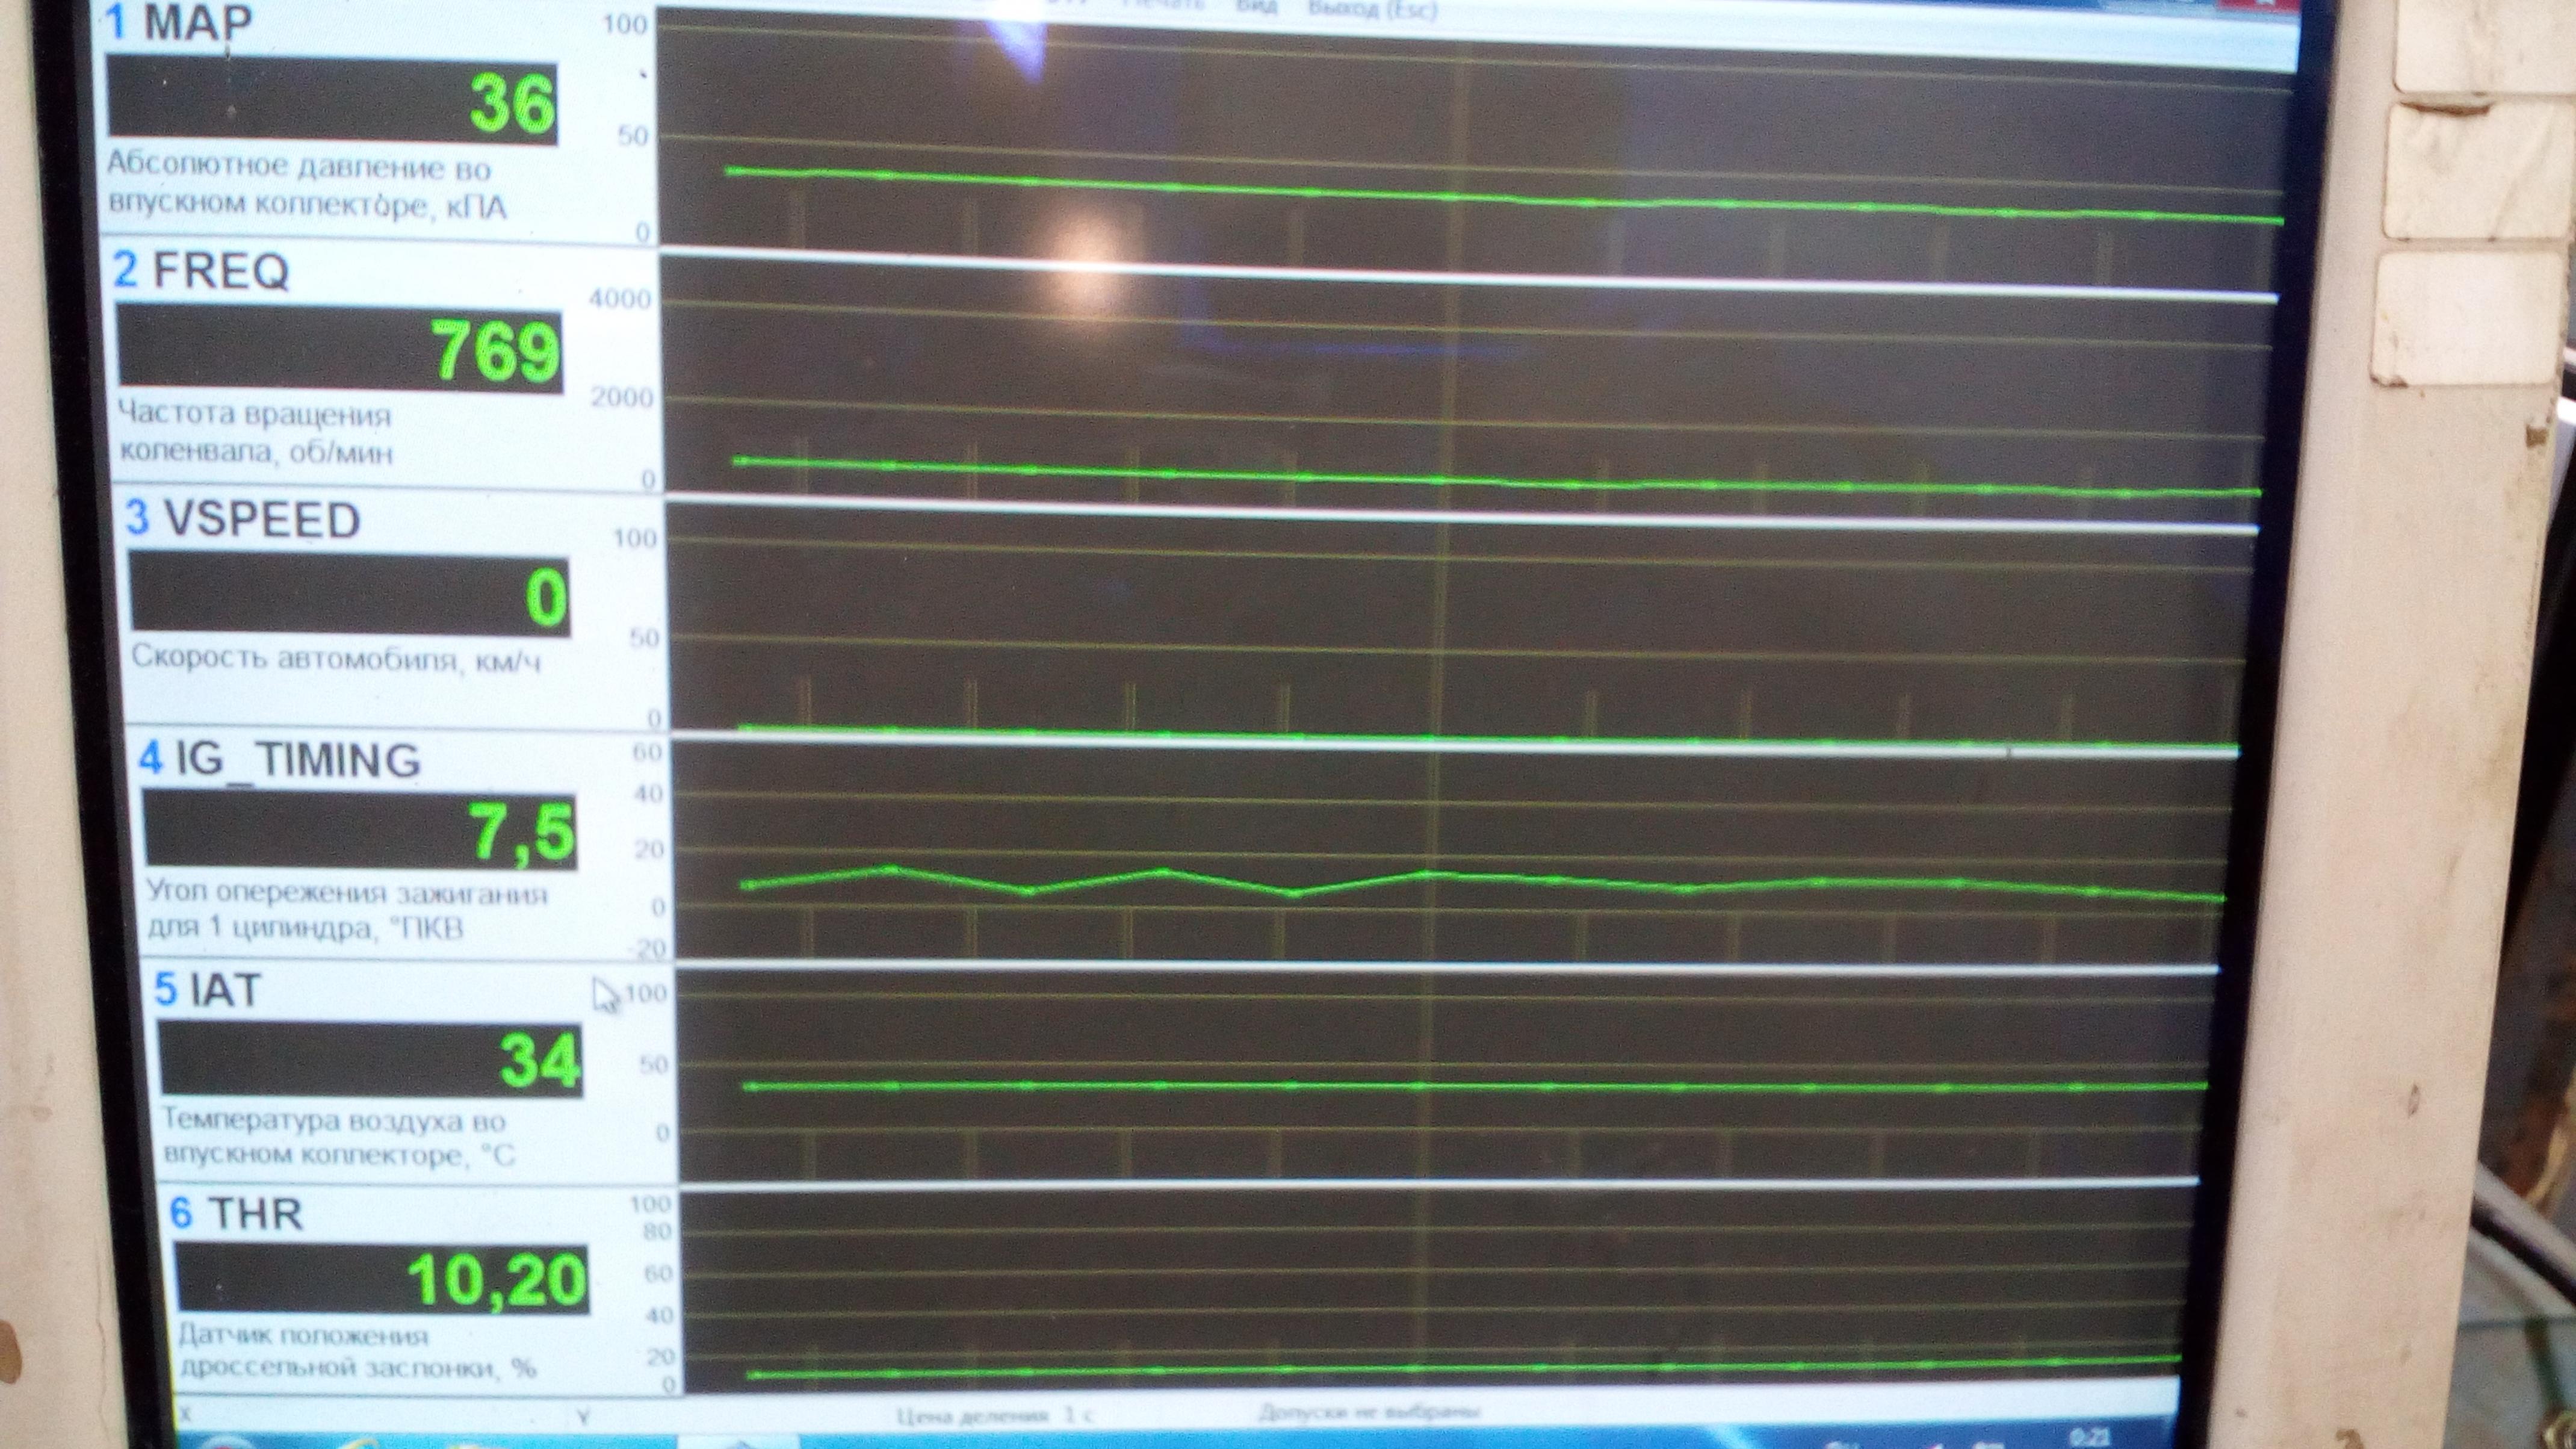The image size is (2576, 1449).
Task: Click the IAT value field showing 34
Action: coord(370,1059)
